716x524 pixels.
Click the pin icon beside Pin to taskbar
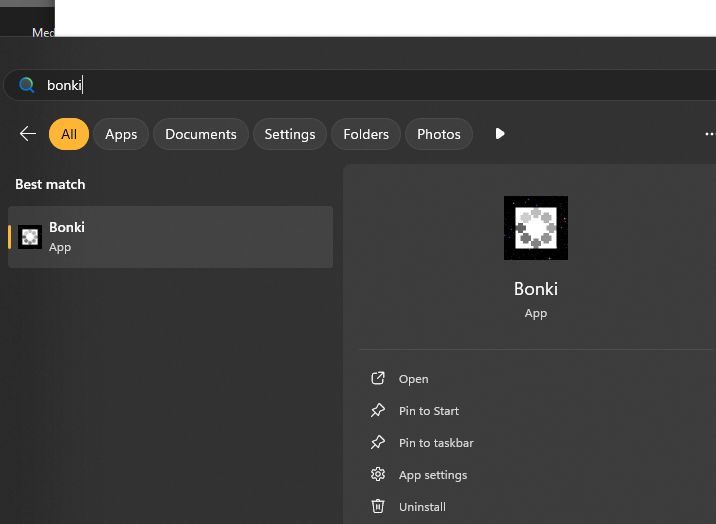click(378, 442)
